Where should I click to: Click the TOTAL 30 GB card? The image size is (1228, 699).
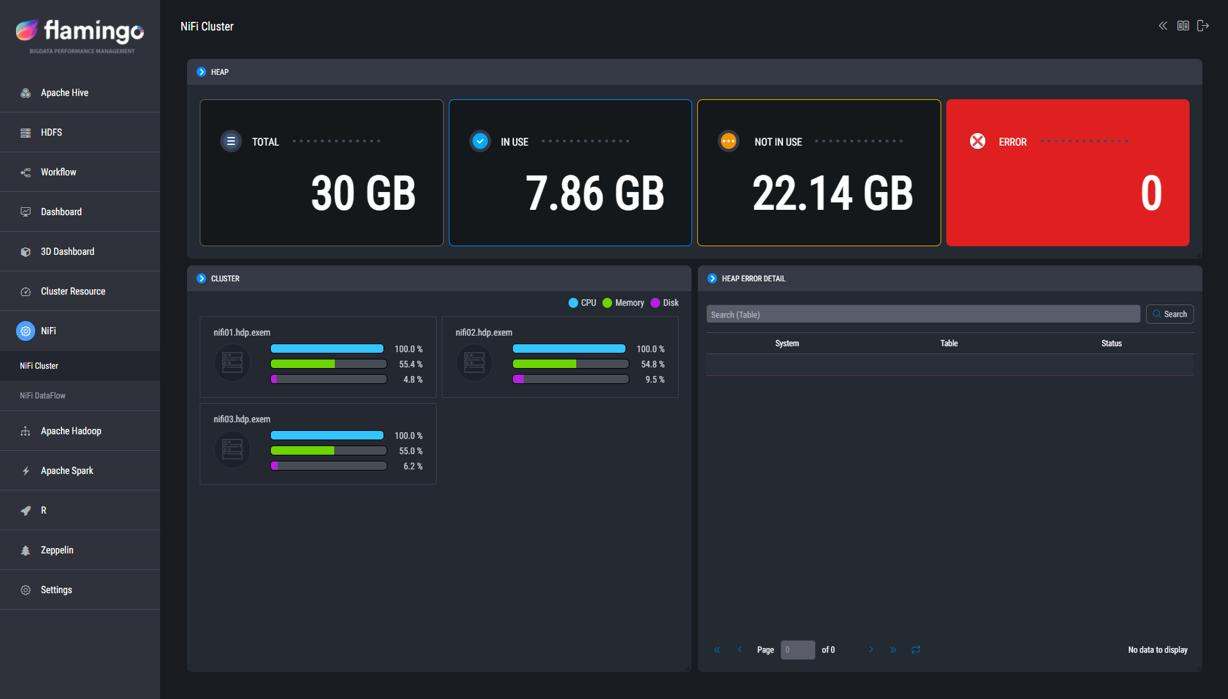point(321,172)
